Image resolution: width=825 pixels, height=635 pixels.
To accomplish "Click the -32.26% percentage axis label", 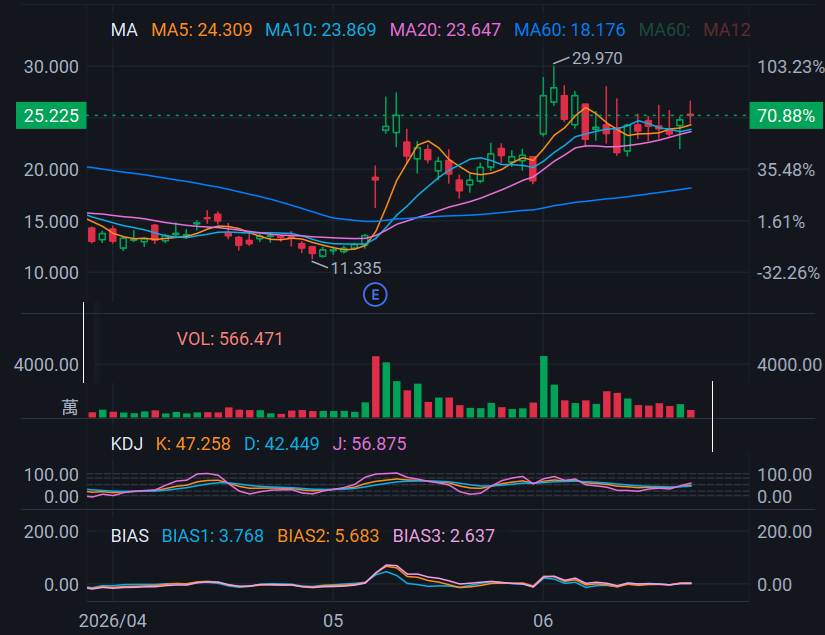I will click(x=788, y=273).
